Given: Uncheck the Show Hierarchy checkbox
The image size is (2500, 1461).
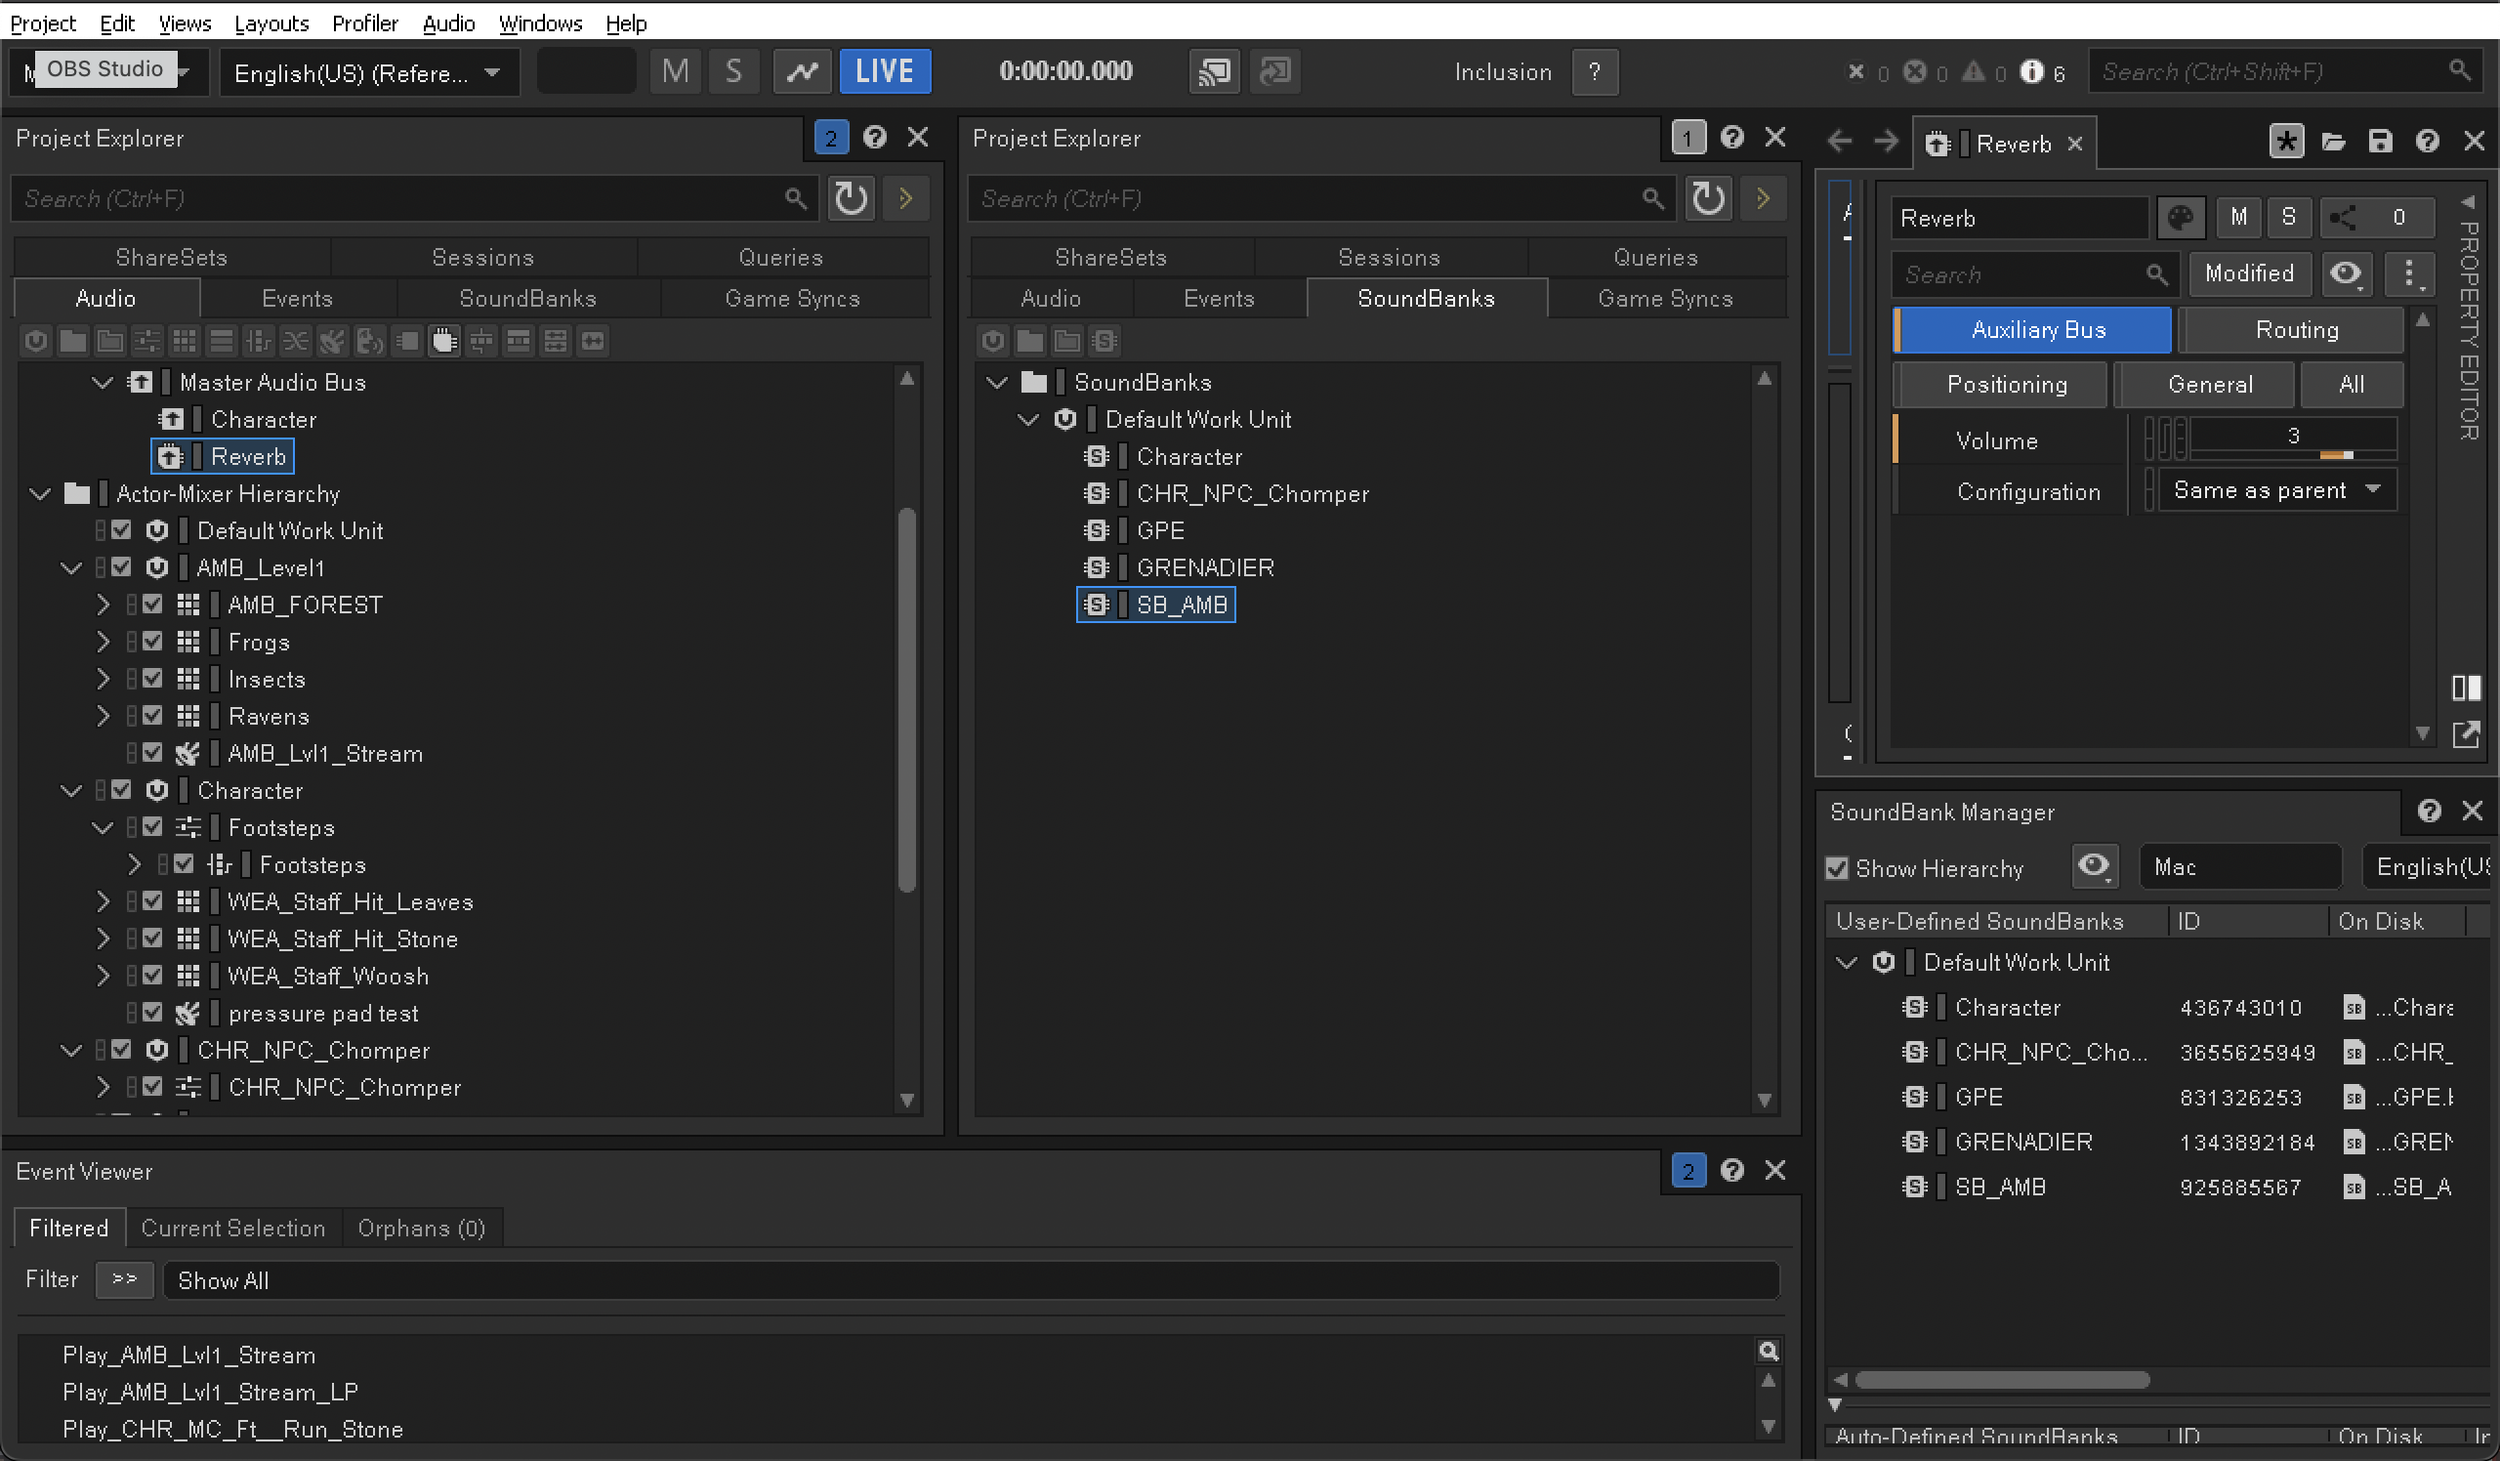Looking at the screenshot, I should pos(1837,868).
